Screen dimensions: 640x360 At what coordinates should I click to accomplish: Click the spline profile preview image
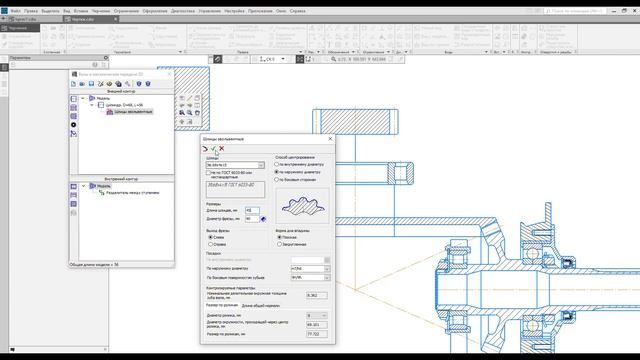click(302, 205)
